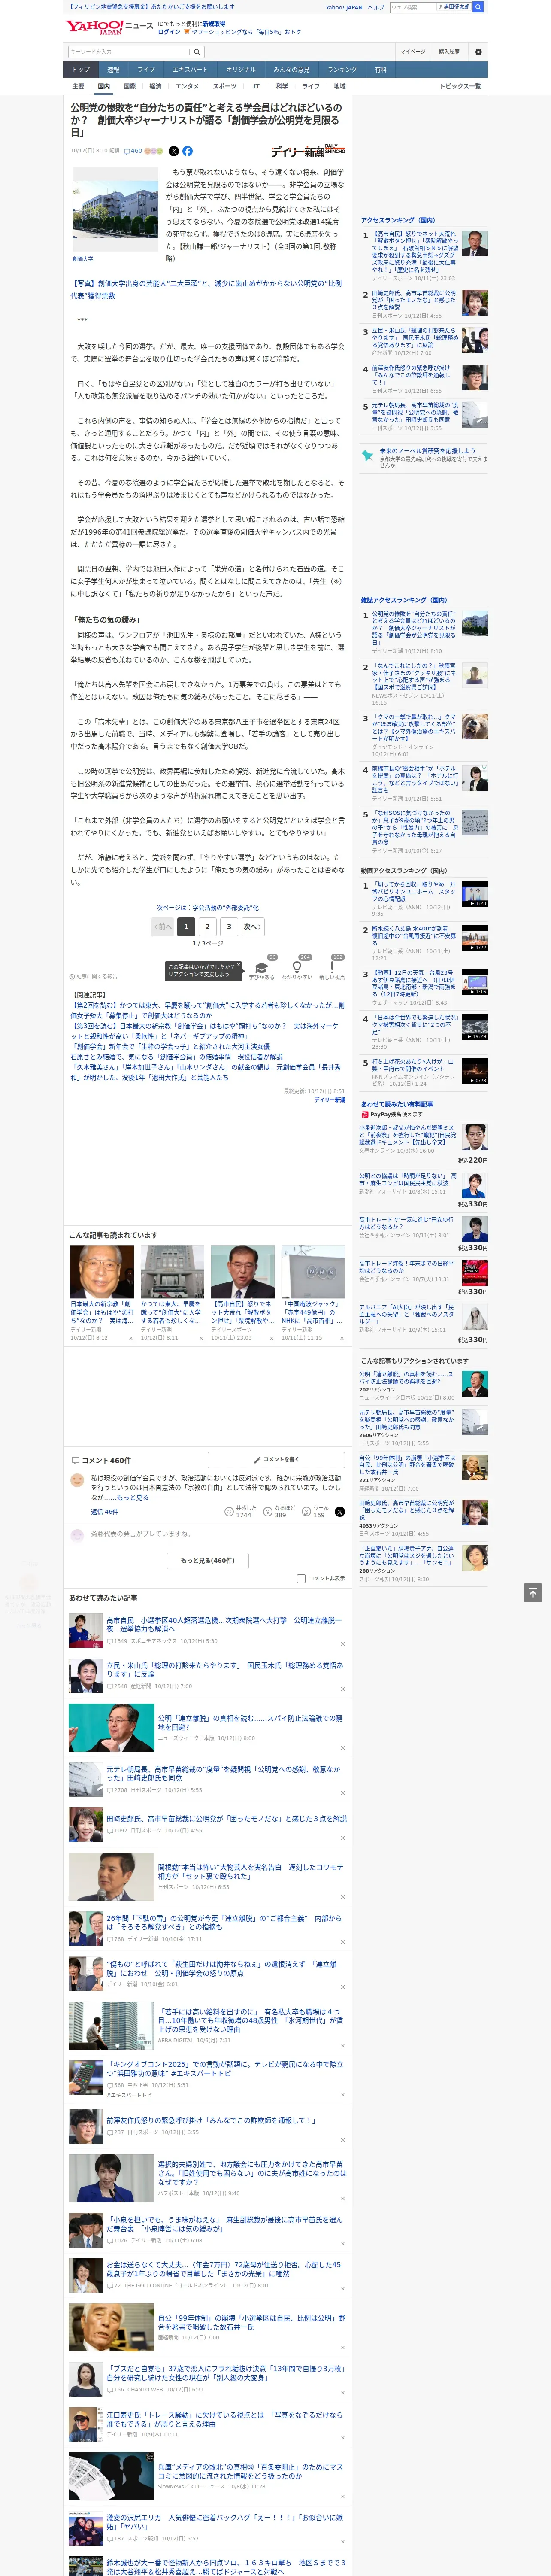Open the ランキング tab
551x2576 pixels.
342,70
